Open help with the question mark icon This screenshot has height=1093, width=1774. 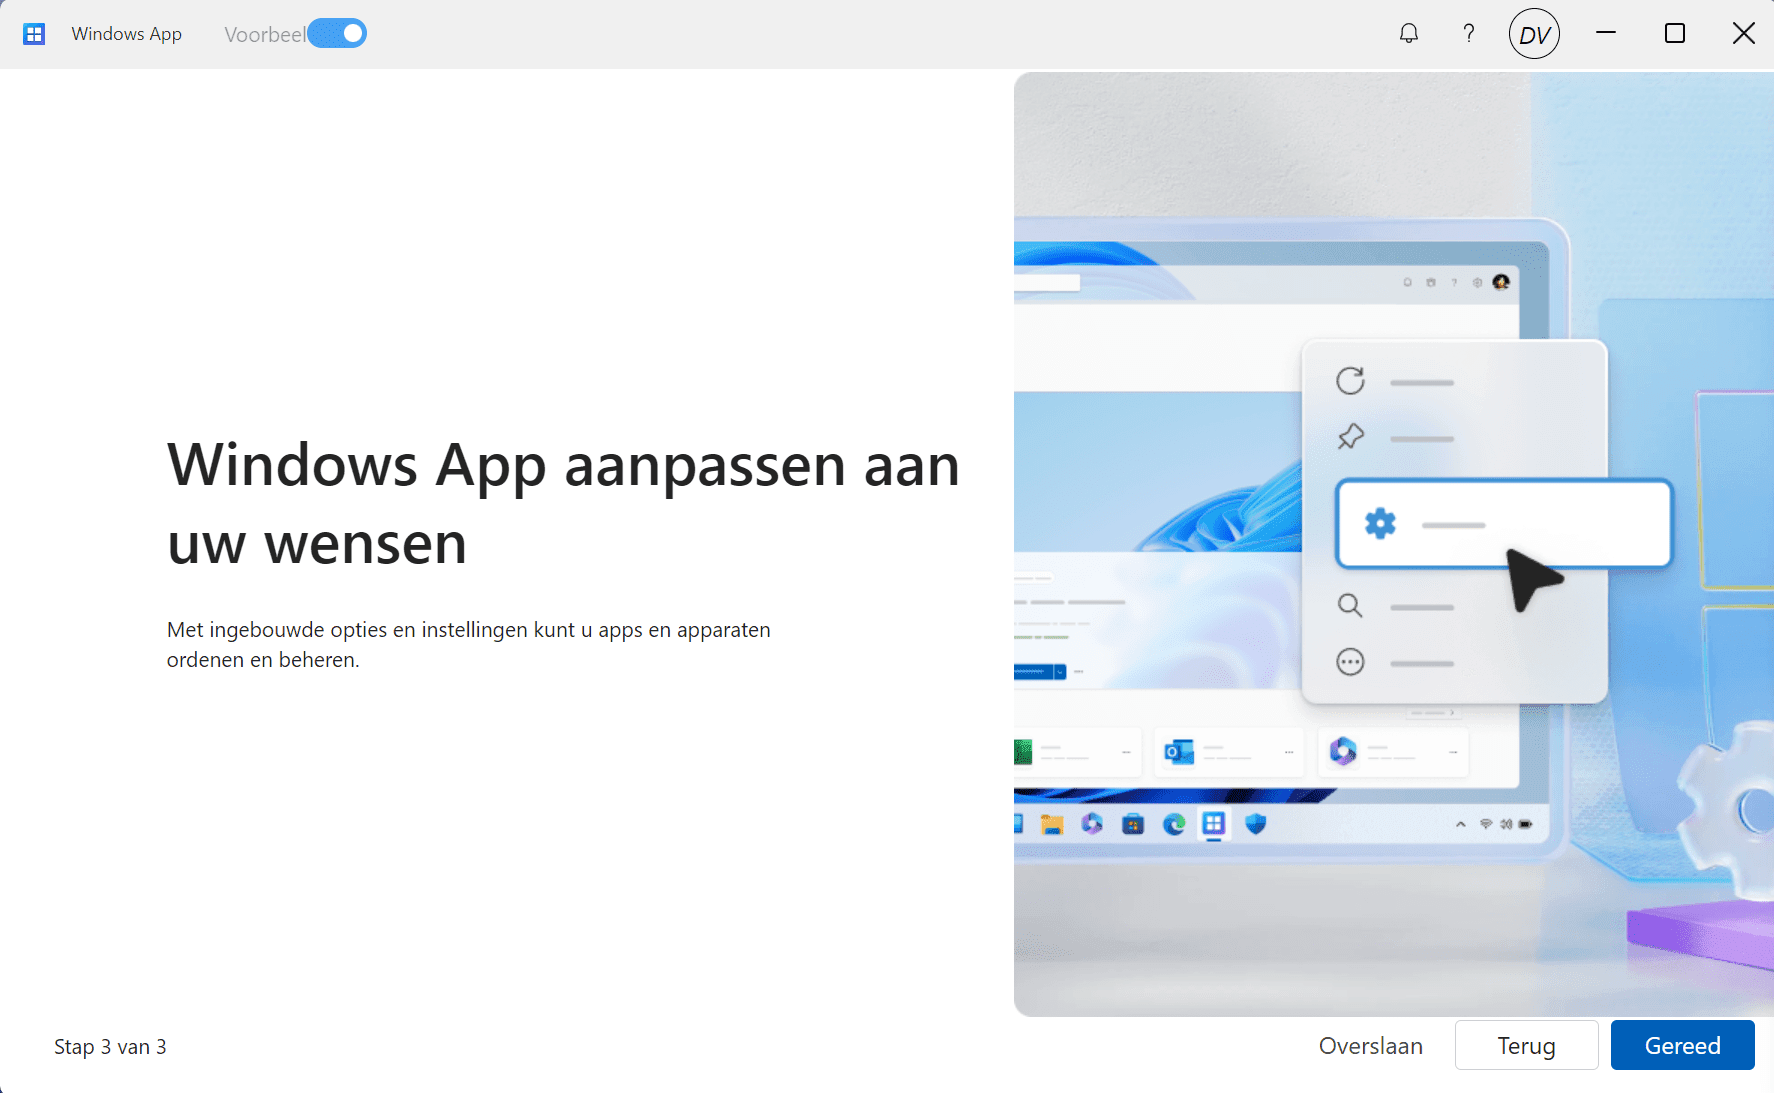tap(1468, 34)
